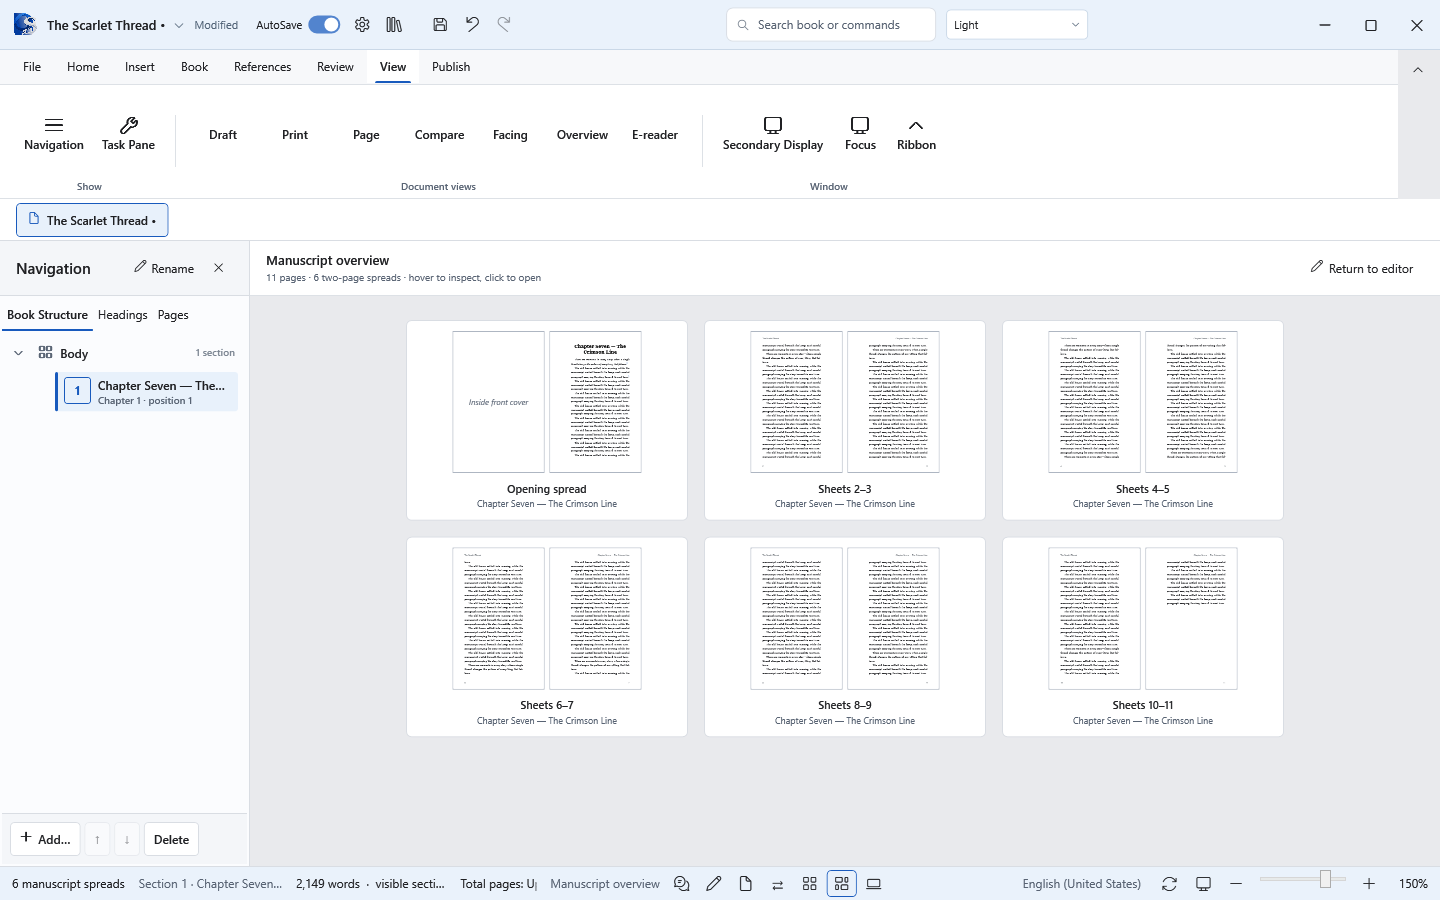
Task: Switch to Book Structure tab
Action: (x=47, y=315)
